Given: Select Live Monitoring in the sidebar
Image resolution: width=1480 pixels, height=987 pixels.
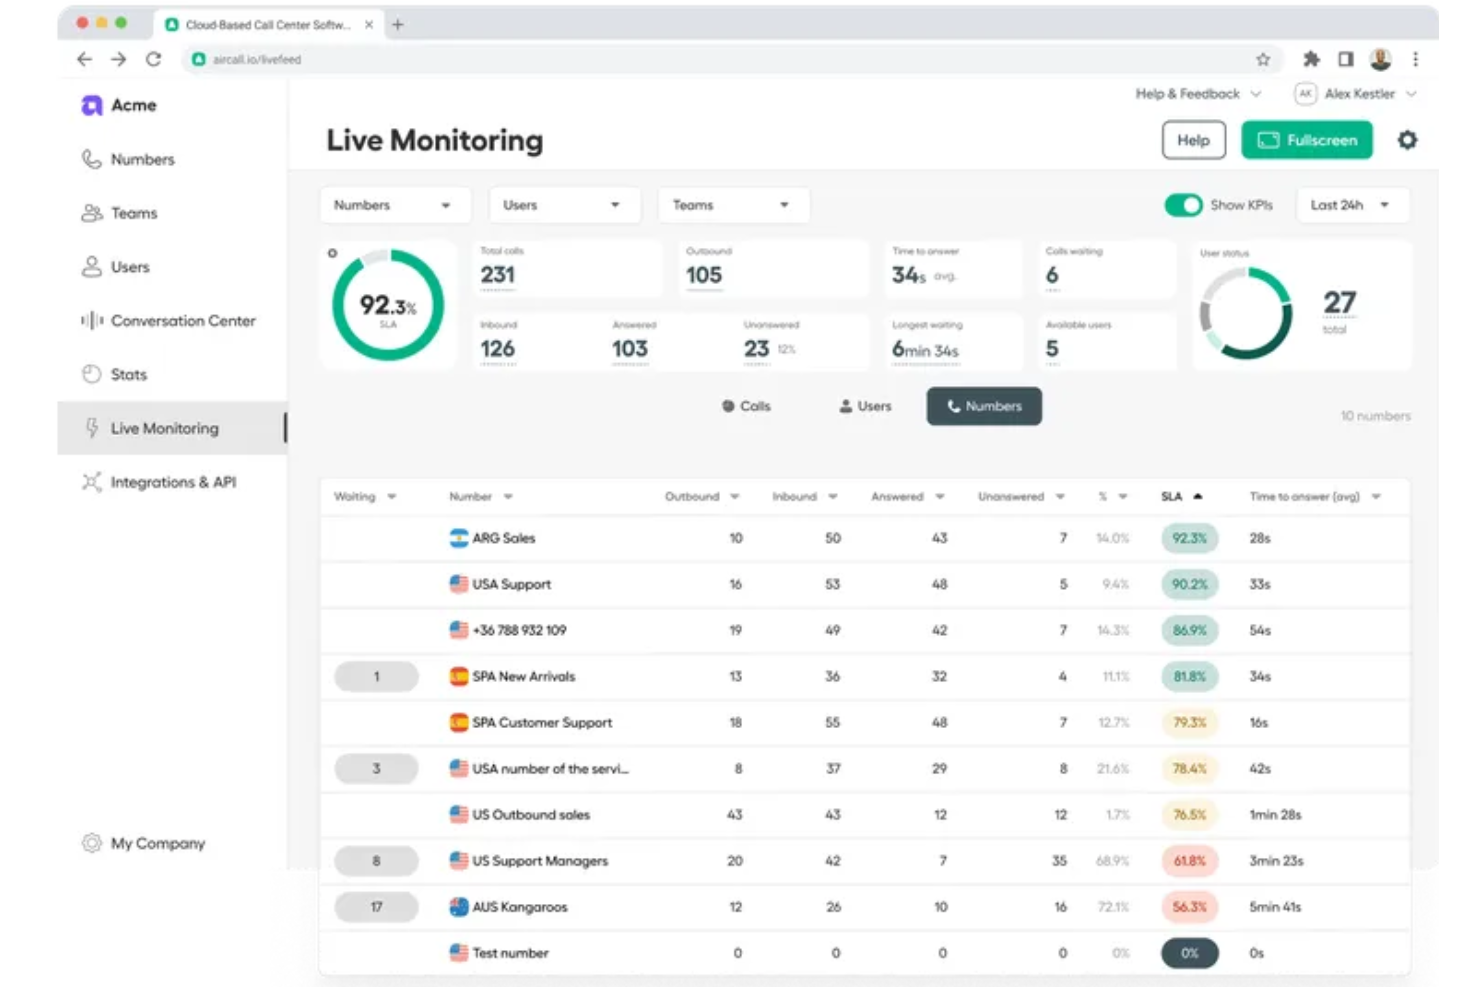Looking at the screenshot, I should click(x=165, y=428).
